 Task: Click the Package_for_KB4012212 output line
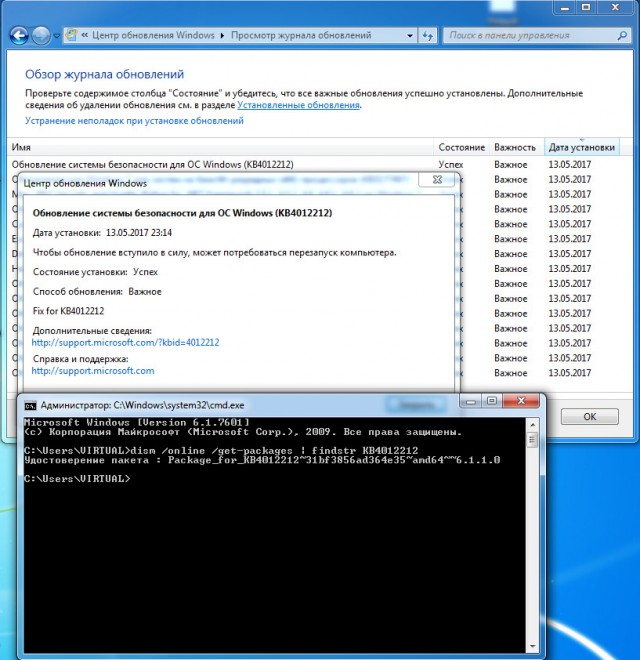pyautogui.click(x=262, y=460)
